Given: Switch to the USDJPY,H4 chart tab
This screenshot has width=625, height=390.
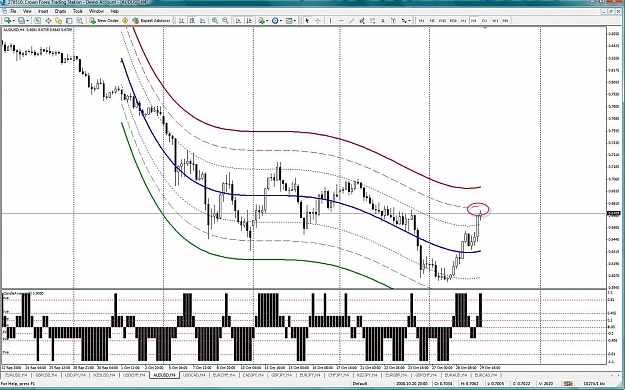Looking at the screenshot, I should pos(76,375).
